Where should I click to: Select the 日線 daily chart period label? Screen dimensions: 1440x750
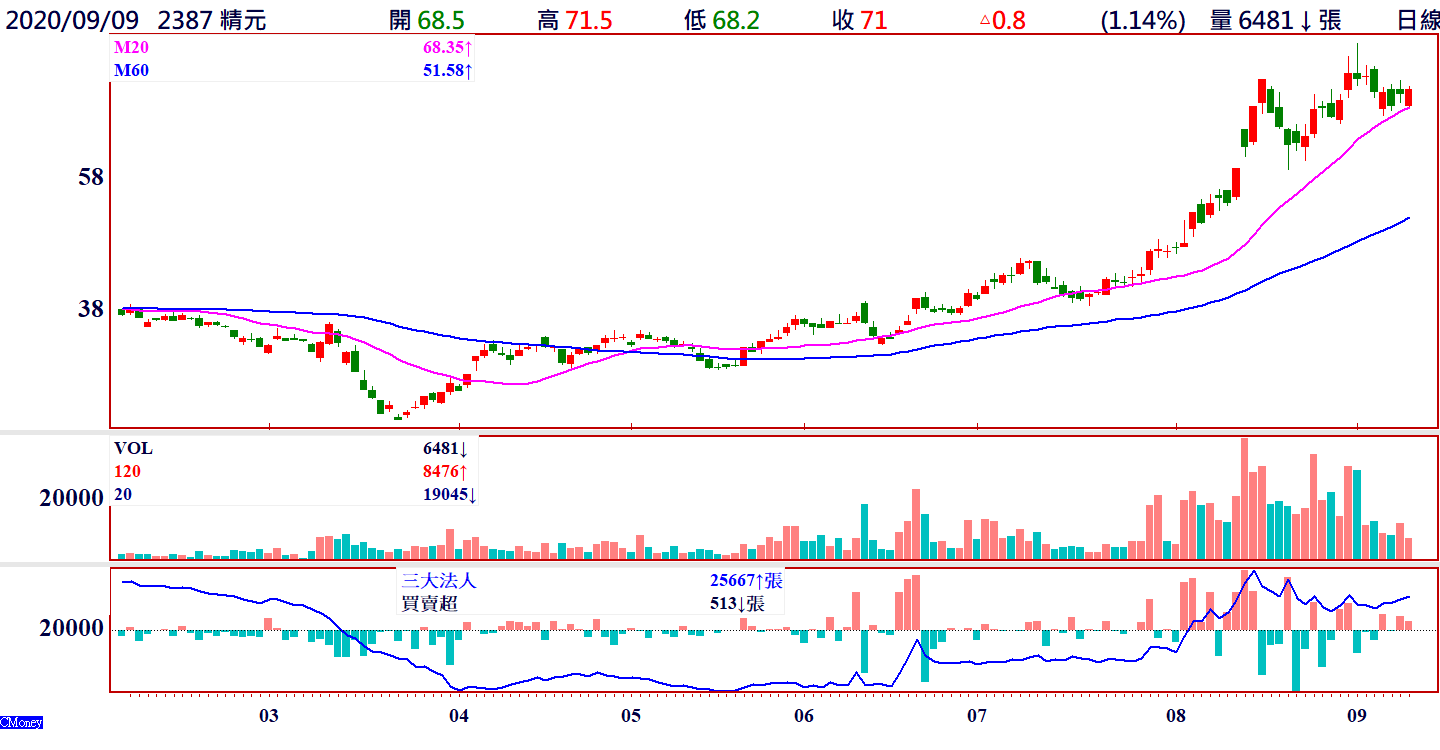tap(1417, 20)
